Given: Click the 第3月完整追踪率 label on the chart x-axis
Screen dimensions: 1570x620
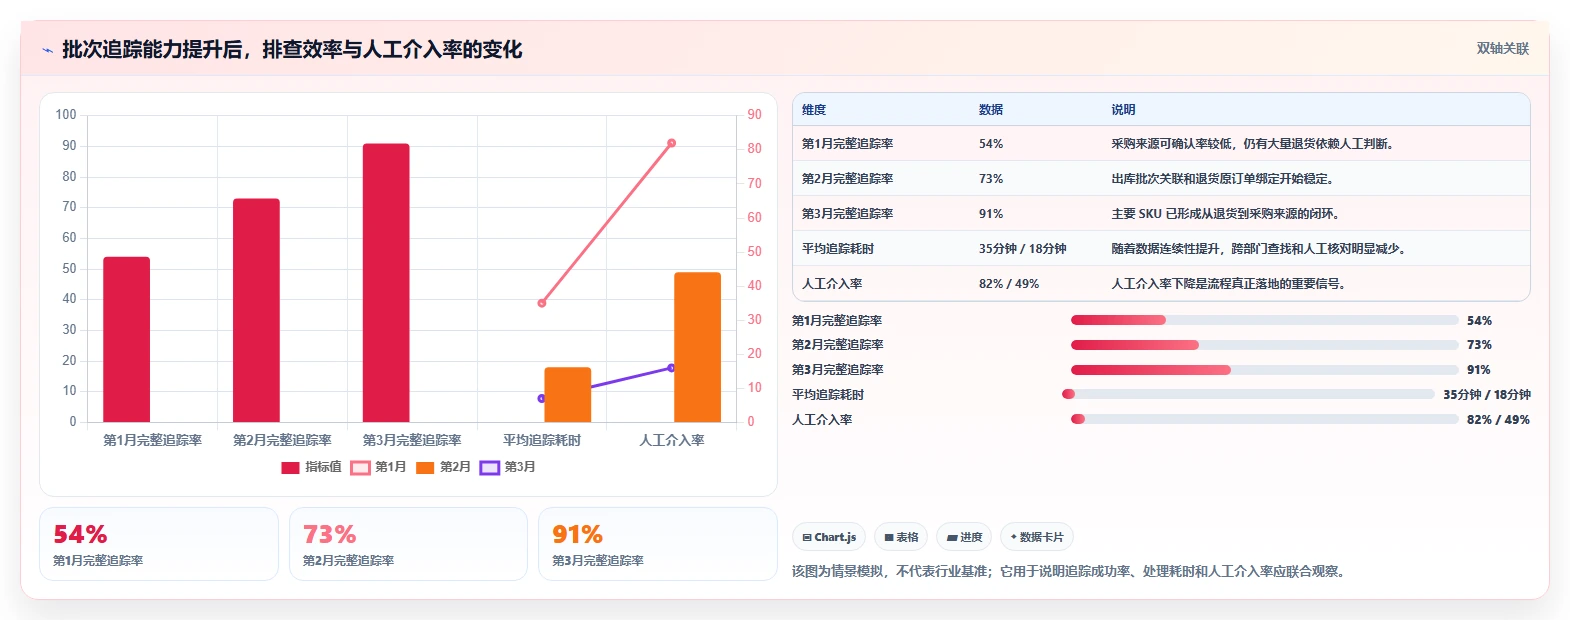Looking at the screenshot, I should 412,440.
